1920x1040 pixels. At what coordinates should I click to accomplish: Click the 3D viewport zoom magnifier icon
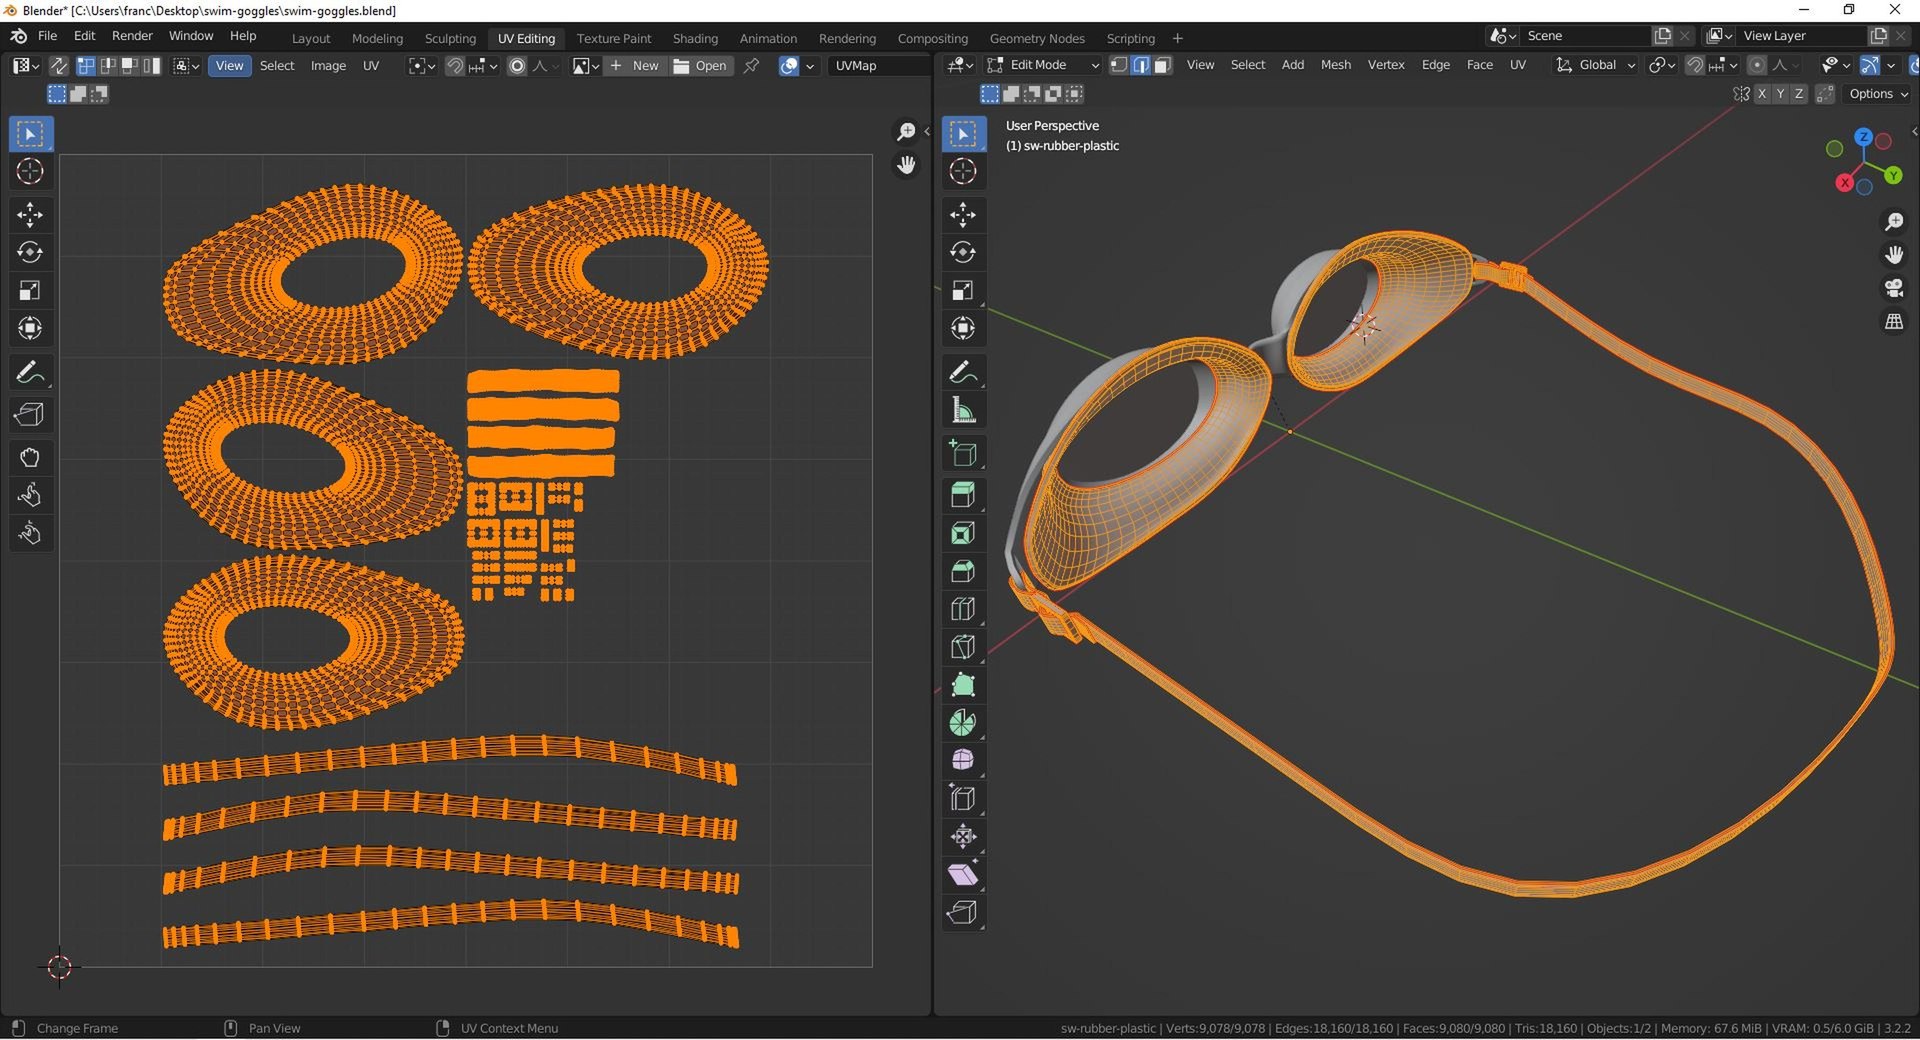click(1894, 222)
